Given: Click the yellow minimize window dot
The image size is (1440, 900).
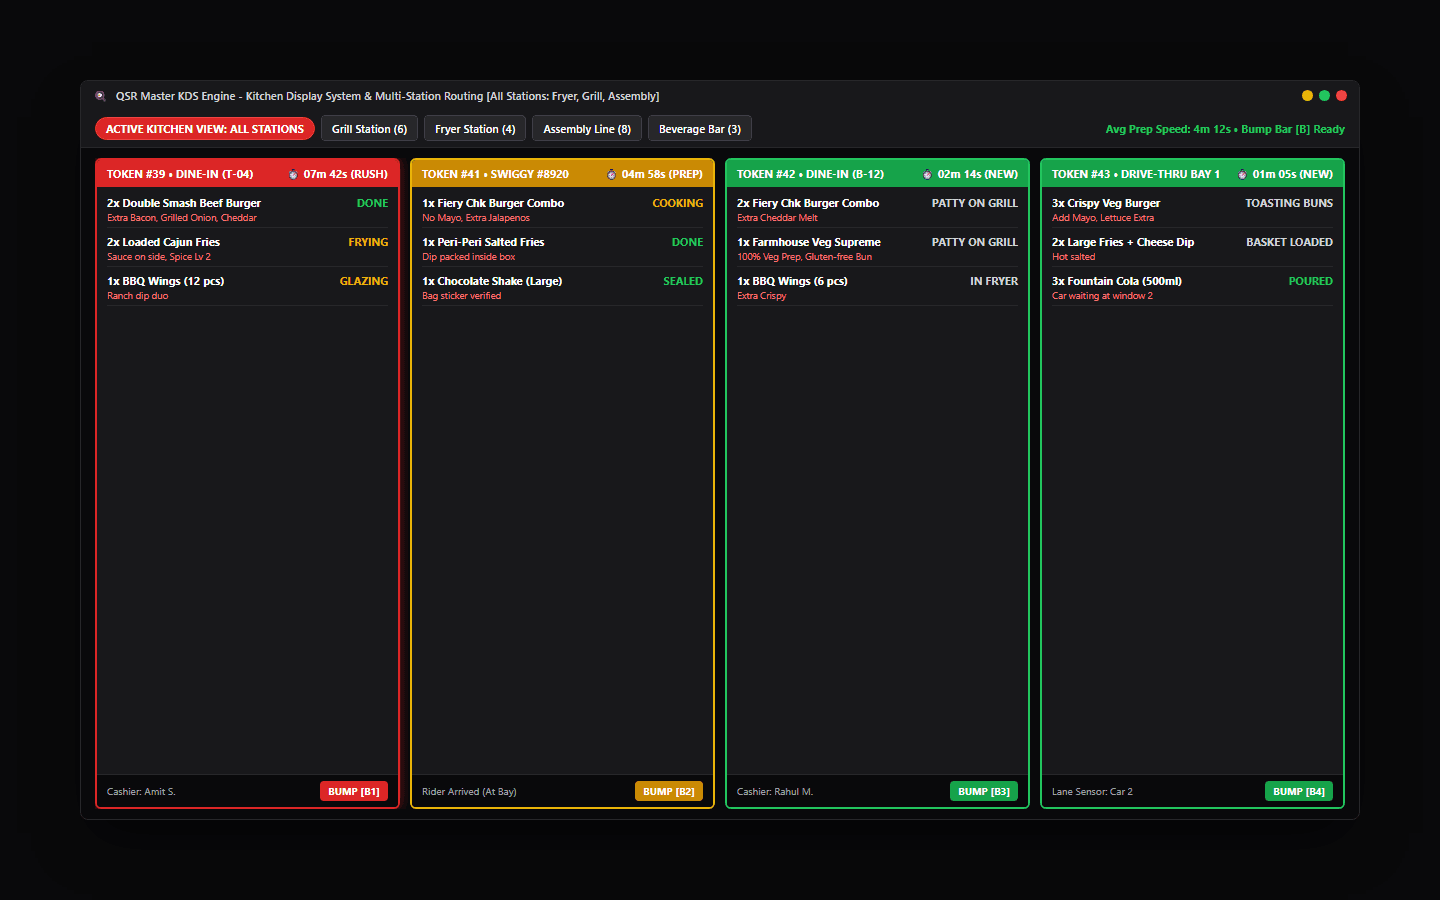Looking at the screenshot, I should pos(1307,96).
